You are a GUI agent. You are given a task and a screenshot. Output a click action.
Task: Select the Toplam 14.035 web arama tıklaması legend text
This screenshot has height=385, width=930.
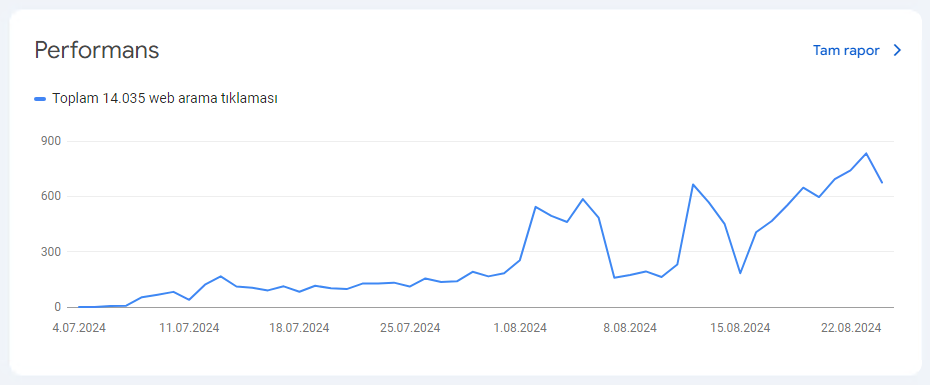click(165, 98)
